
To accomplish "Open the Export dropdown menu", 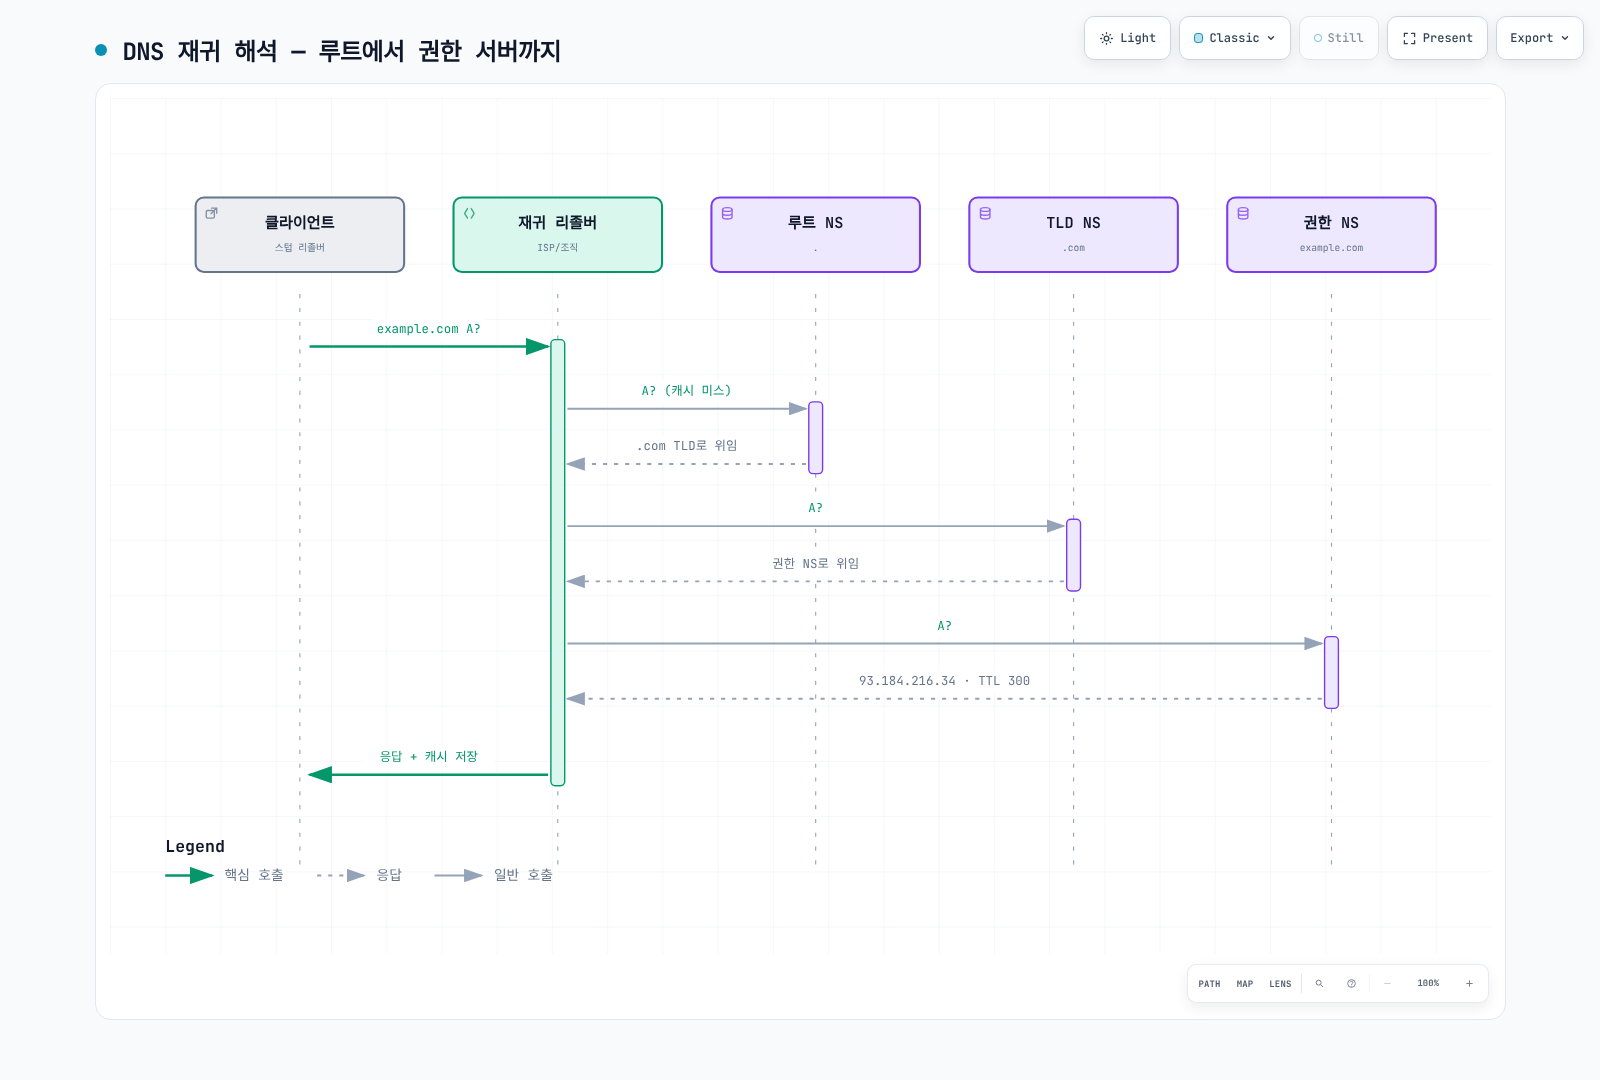I will pyautogui.click(x=1539, y=38).
